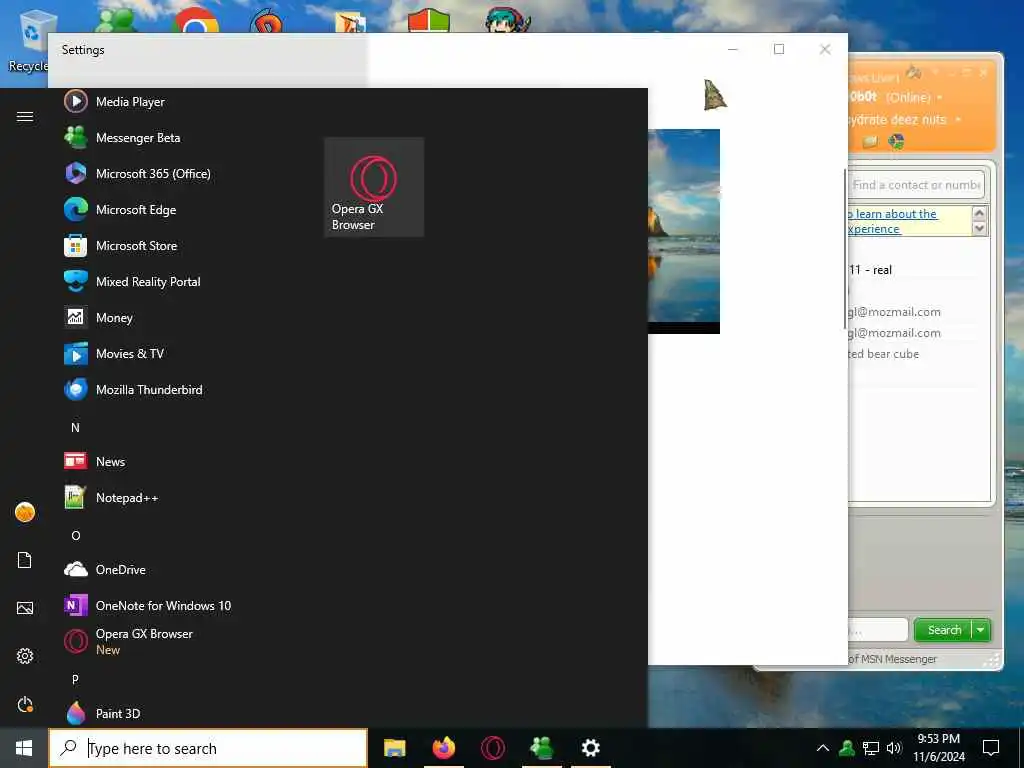
Task: Expand the Start menu hamburger button
Action: [x=25, y=116]
